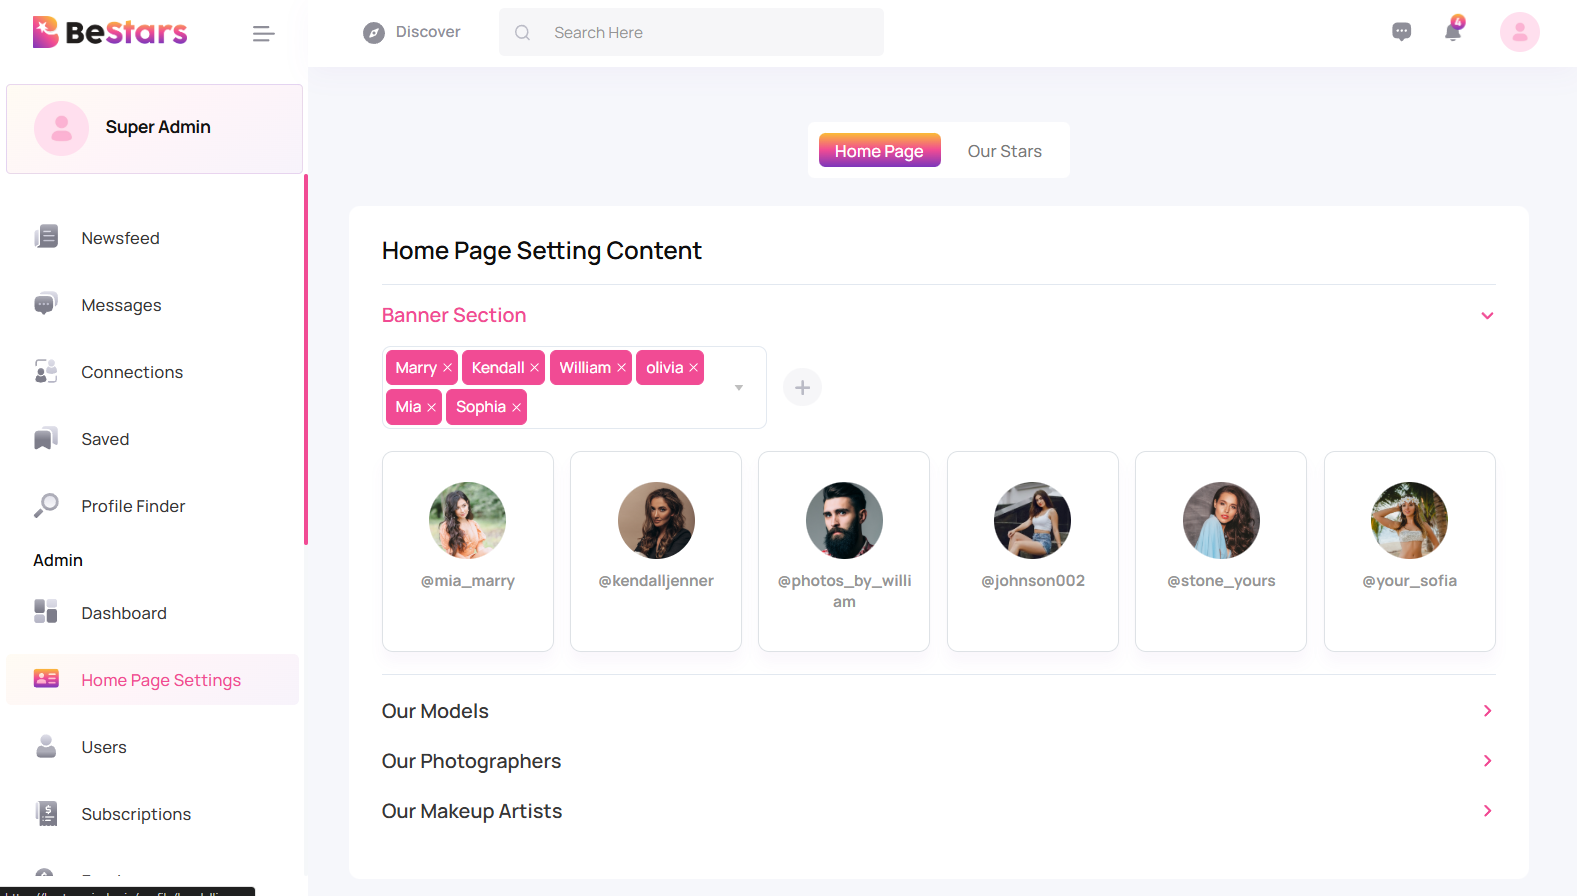The image size is (1577, 896).
Task: Click the @kendalljenner profile thumbnail
Action: click(655, 520)
